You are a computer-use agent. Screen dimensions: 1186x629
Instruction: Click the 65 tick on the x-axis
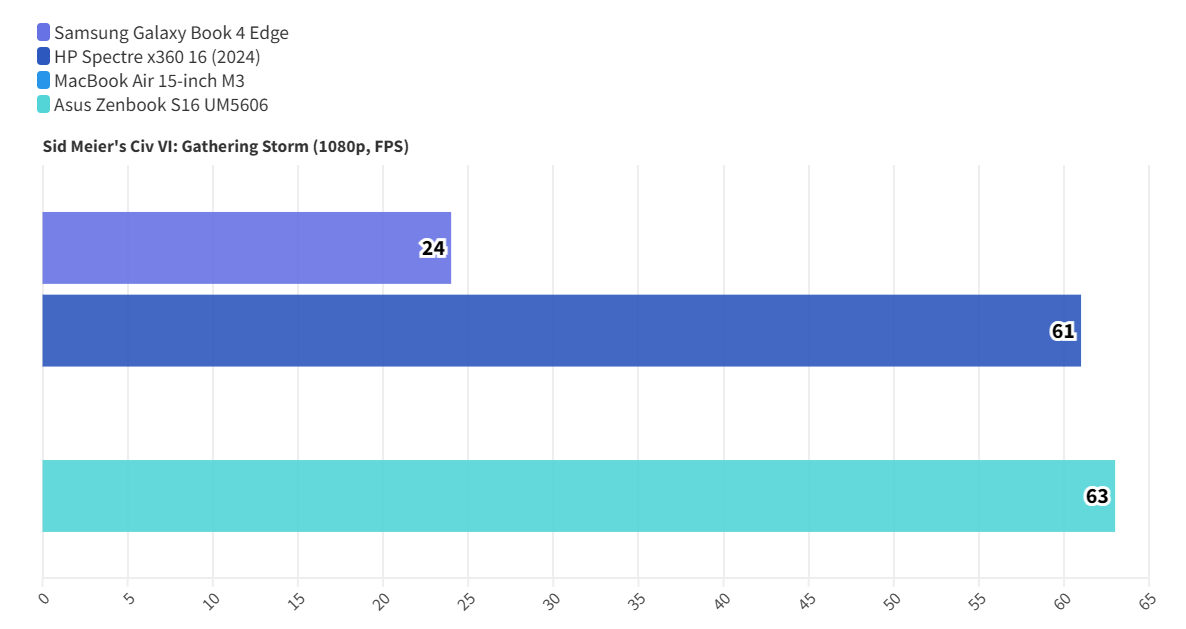tap(1147, 601)
